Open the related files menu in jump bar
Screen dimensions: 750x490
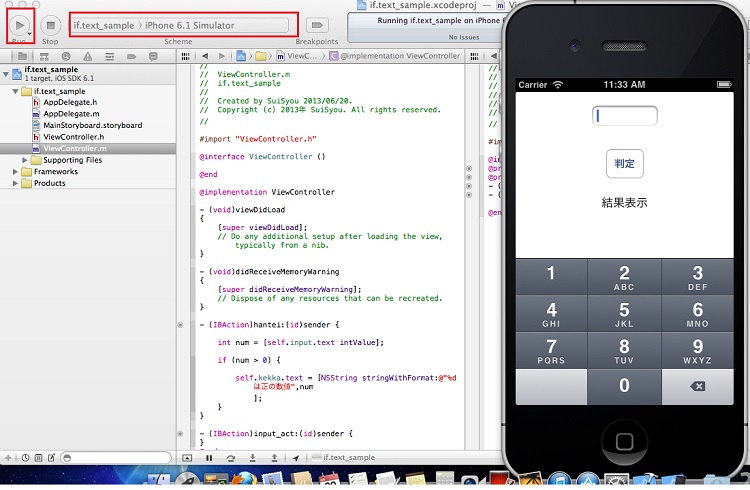(x=186, y=56)
